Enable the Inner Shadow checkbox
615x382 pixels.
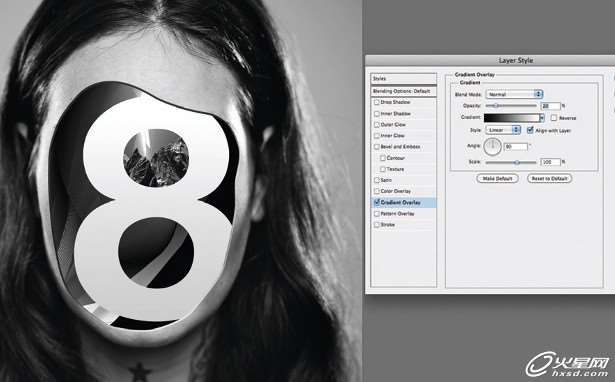click(x=377, y=114)
